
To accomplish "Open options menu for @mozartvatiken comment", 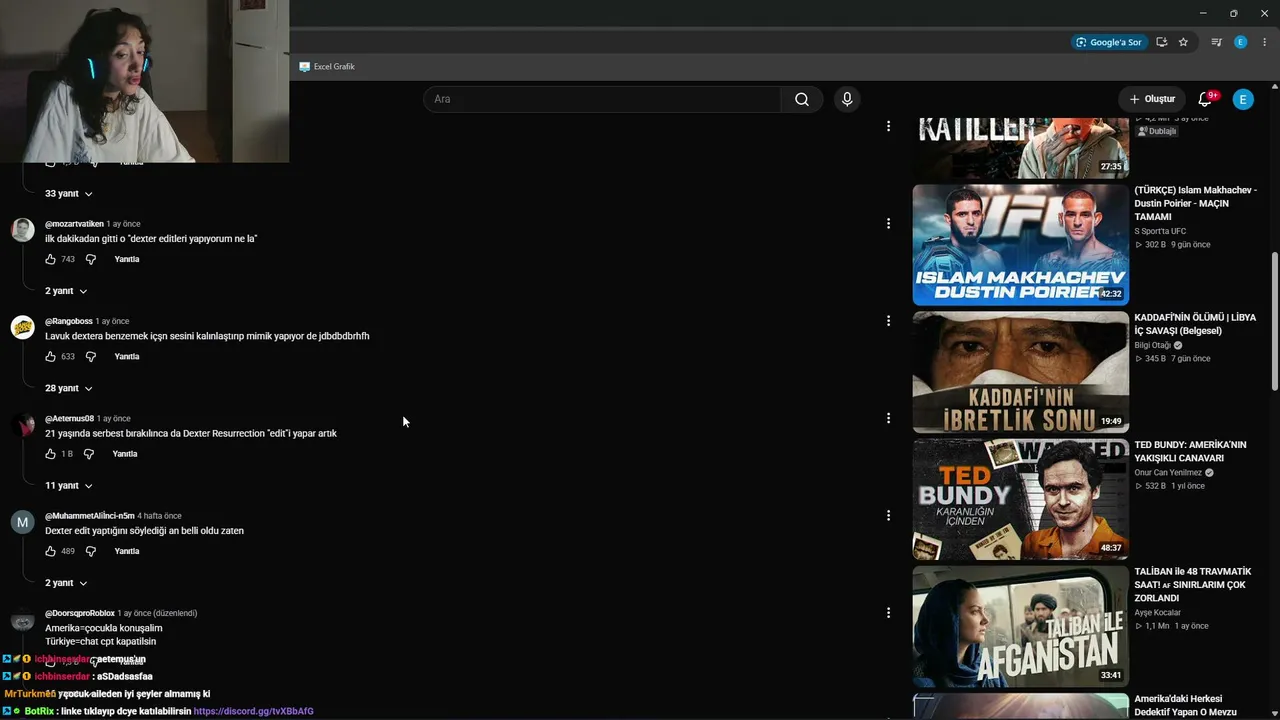I will pyautogui.click(x=888, y=224).
